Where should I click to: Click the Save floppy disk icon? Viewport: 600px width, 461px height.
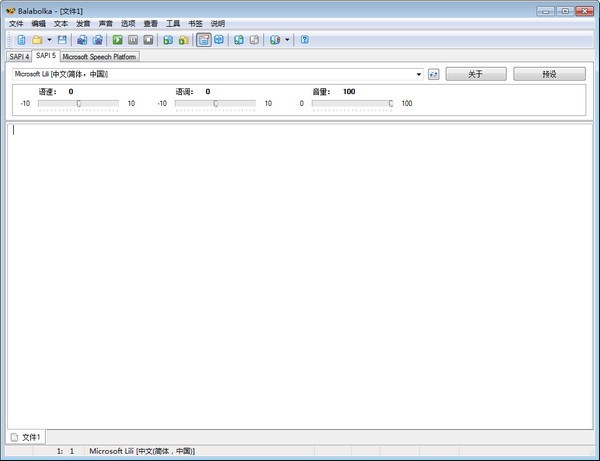[62, 40]
